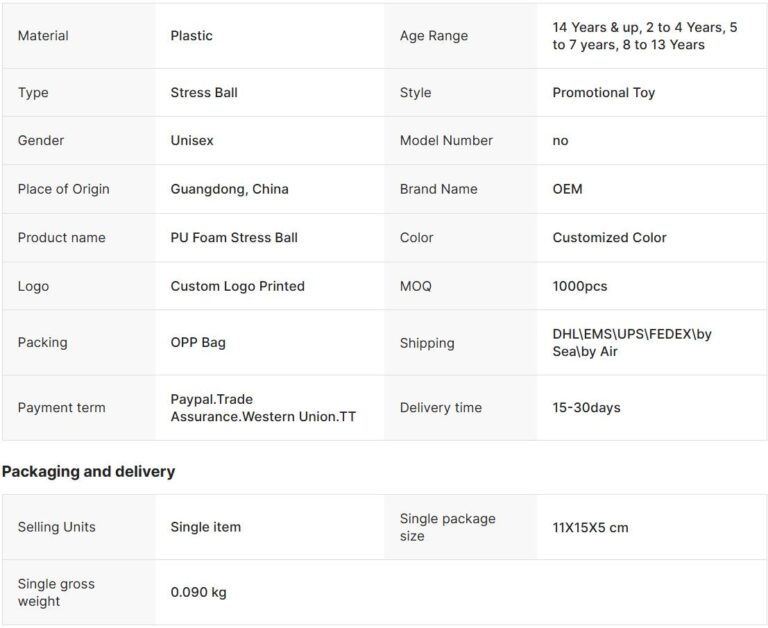This screenshot has width=768, height=628.
Task: Click the 'Unisex' gender value
Action: [192, 141]
